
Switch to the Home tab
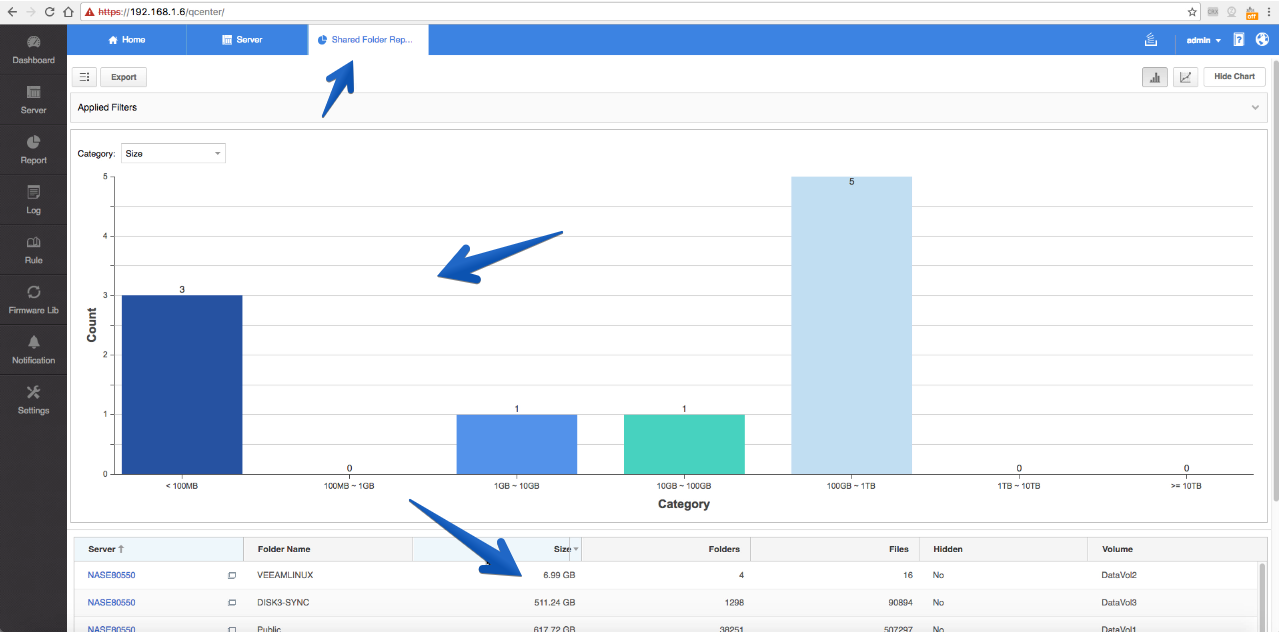[127, 40]
